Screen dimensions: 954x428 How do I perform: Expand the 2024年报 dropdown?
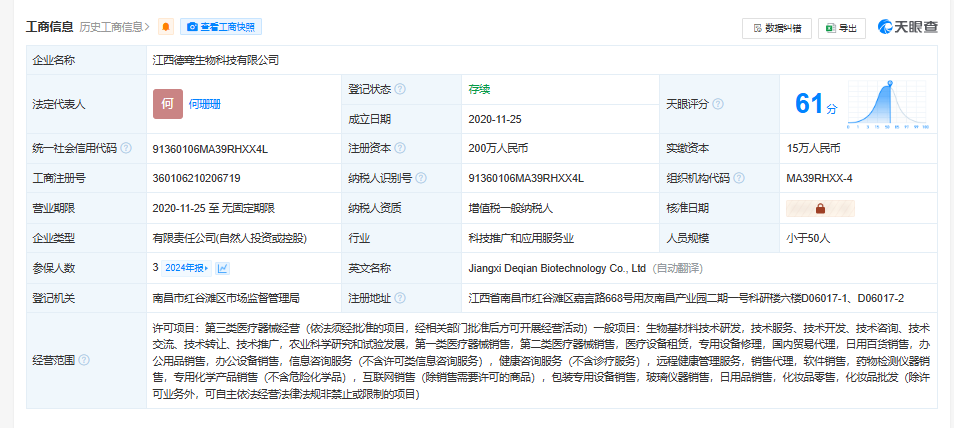point(187,268)
